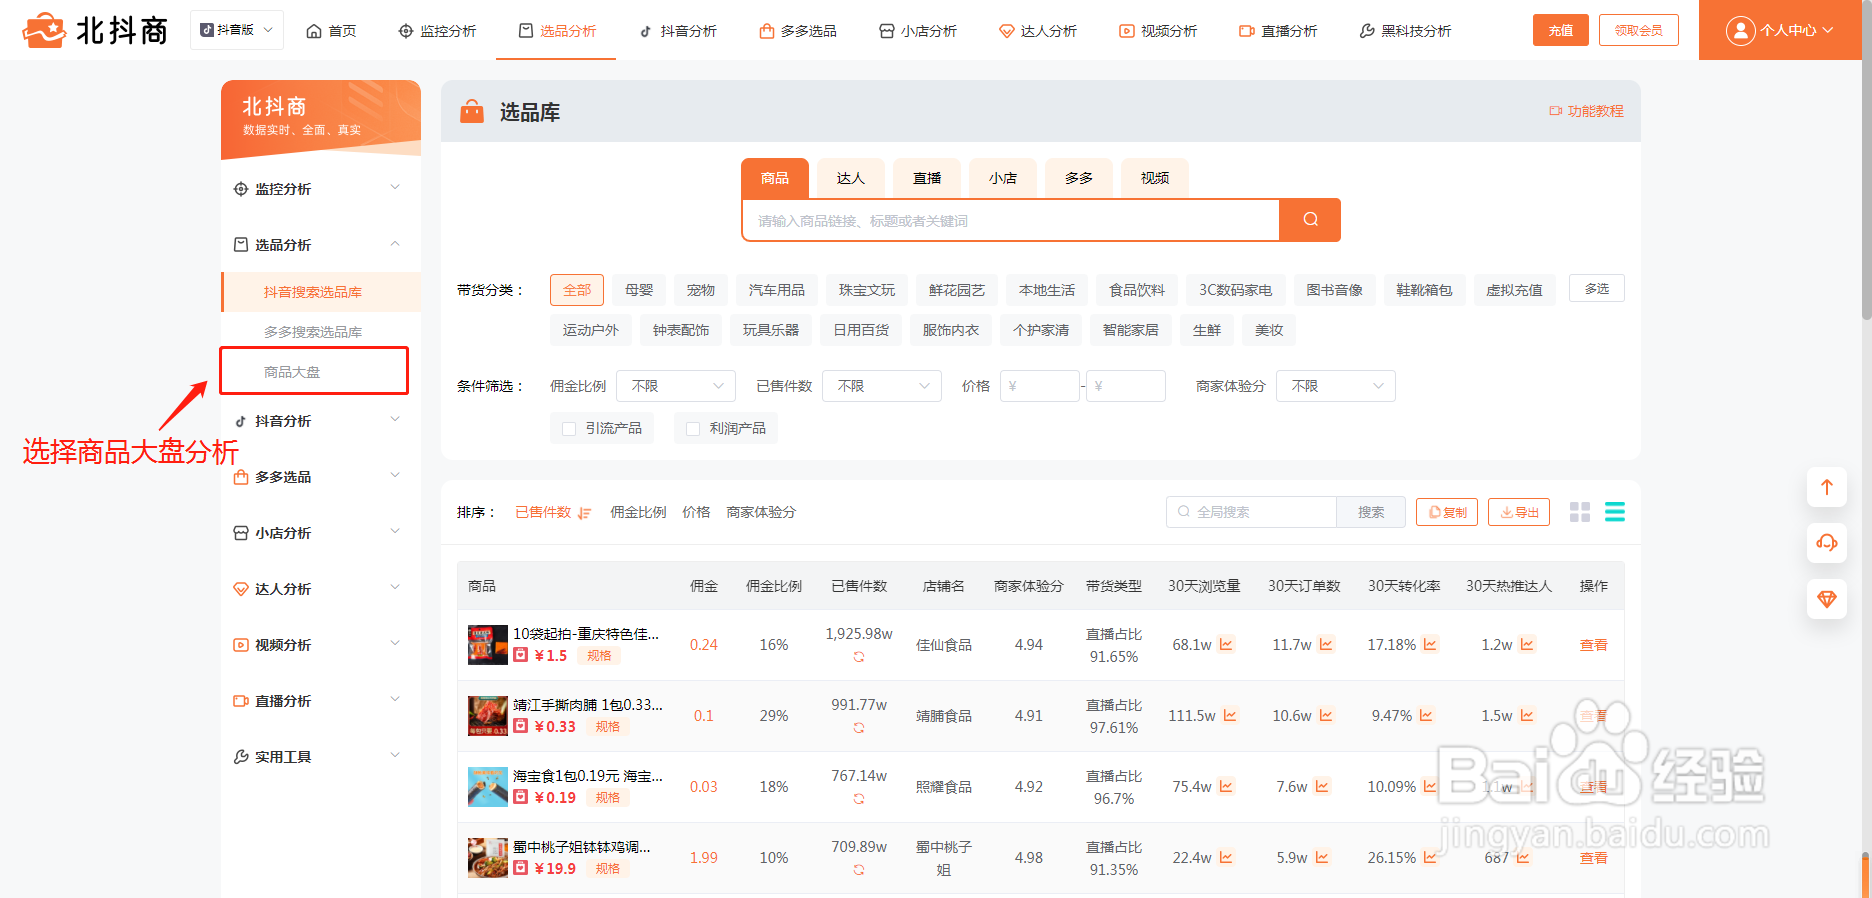Click the sort descending icon beside 已售件数
Image resolution: width=1872 pixels, height=898 pixels.
(x=584, y=513)
